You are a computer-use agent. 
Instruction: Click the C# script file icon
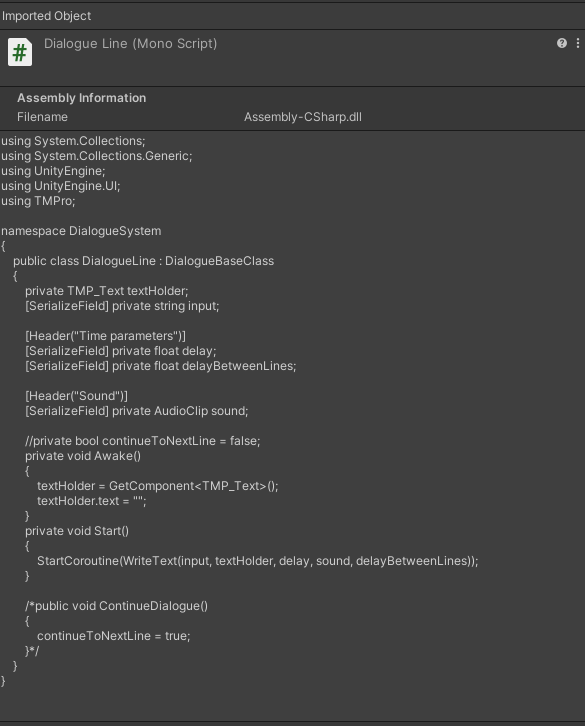pos(20,52)
